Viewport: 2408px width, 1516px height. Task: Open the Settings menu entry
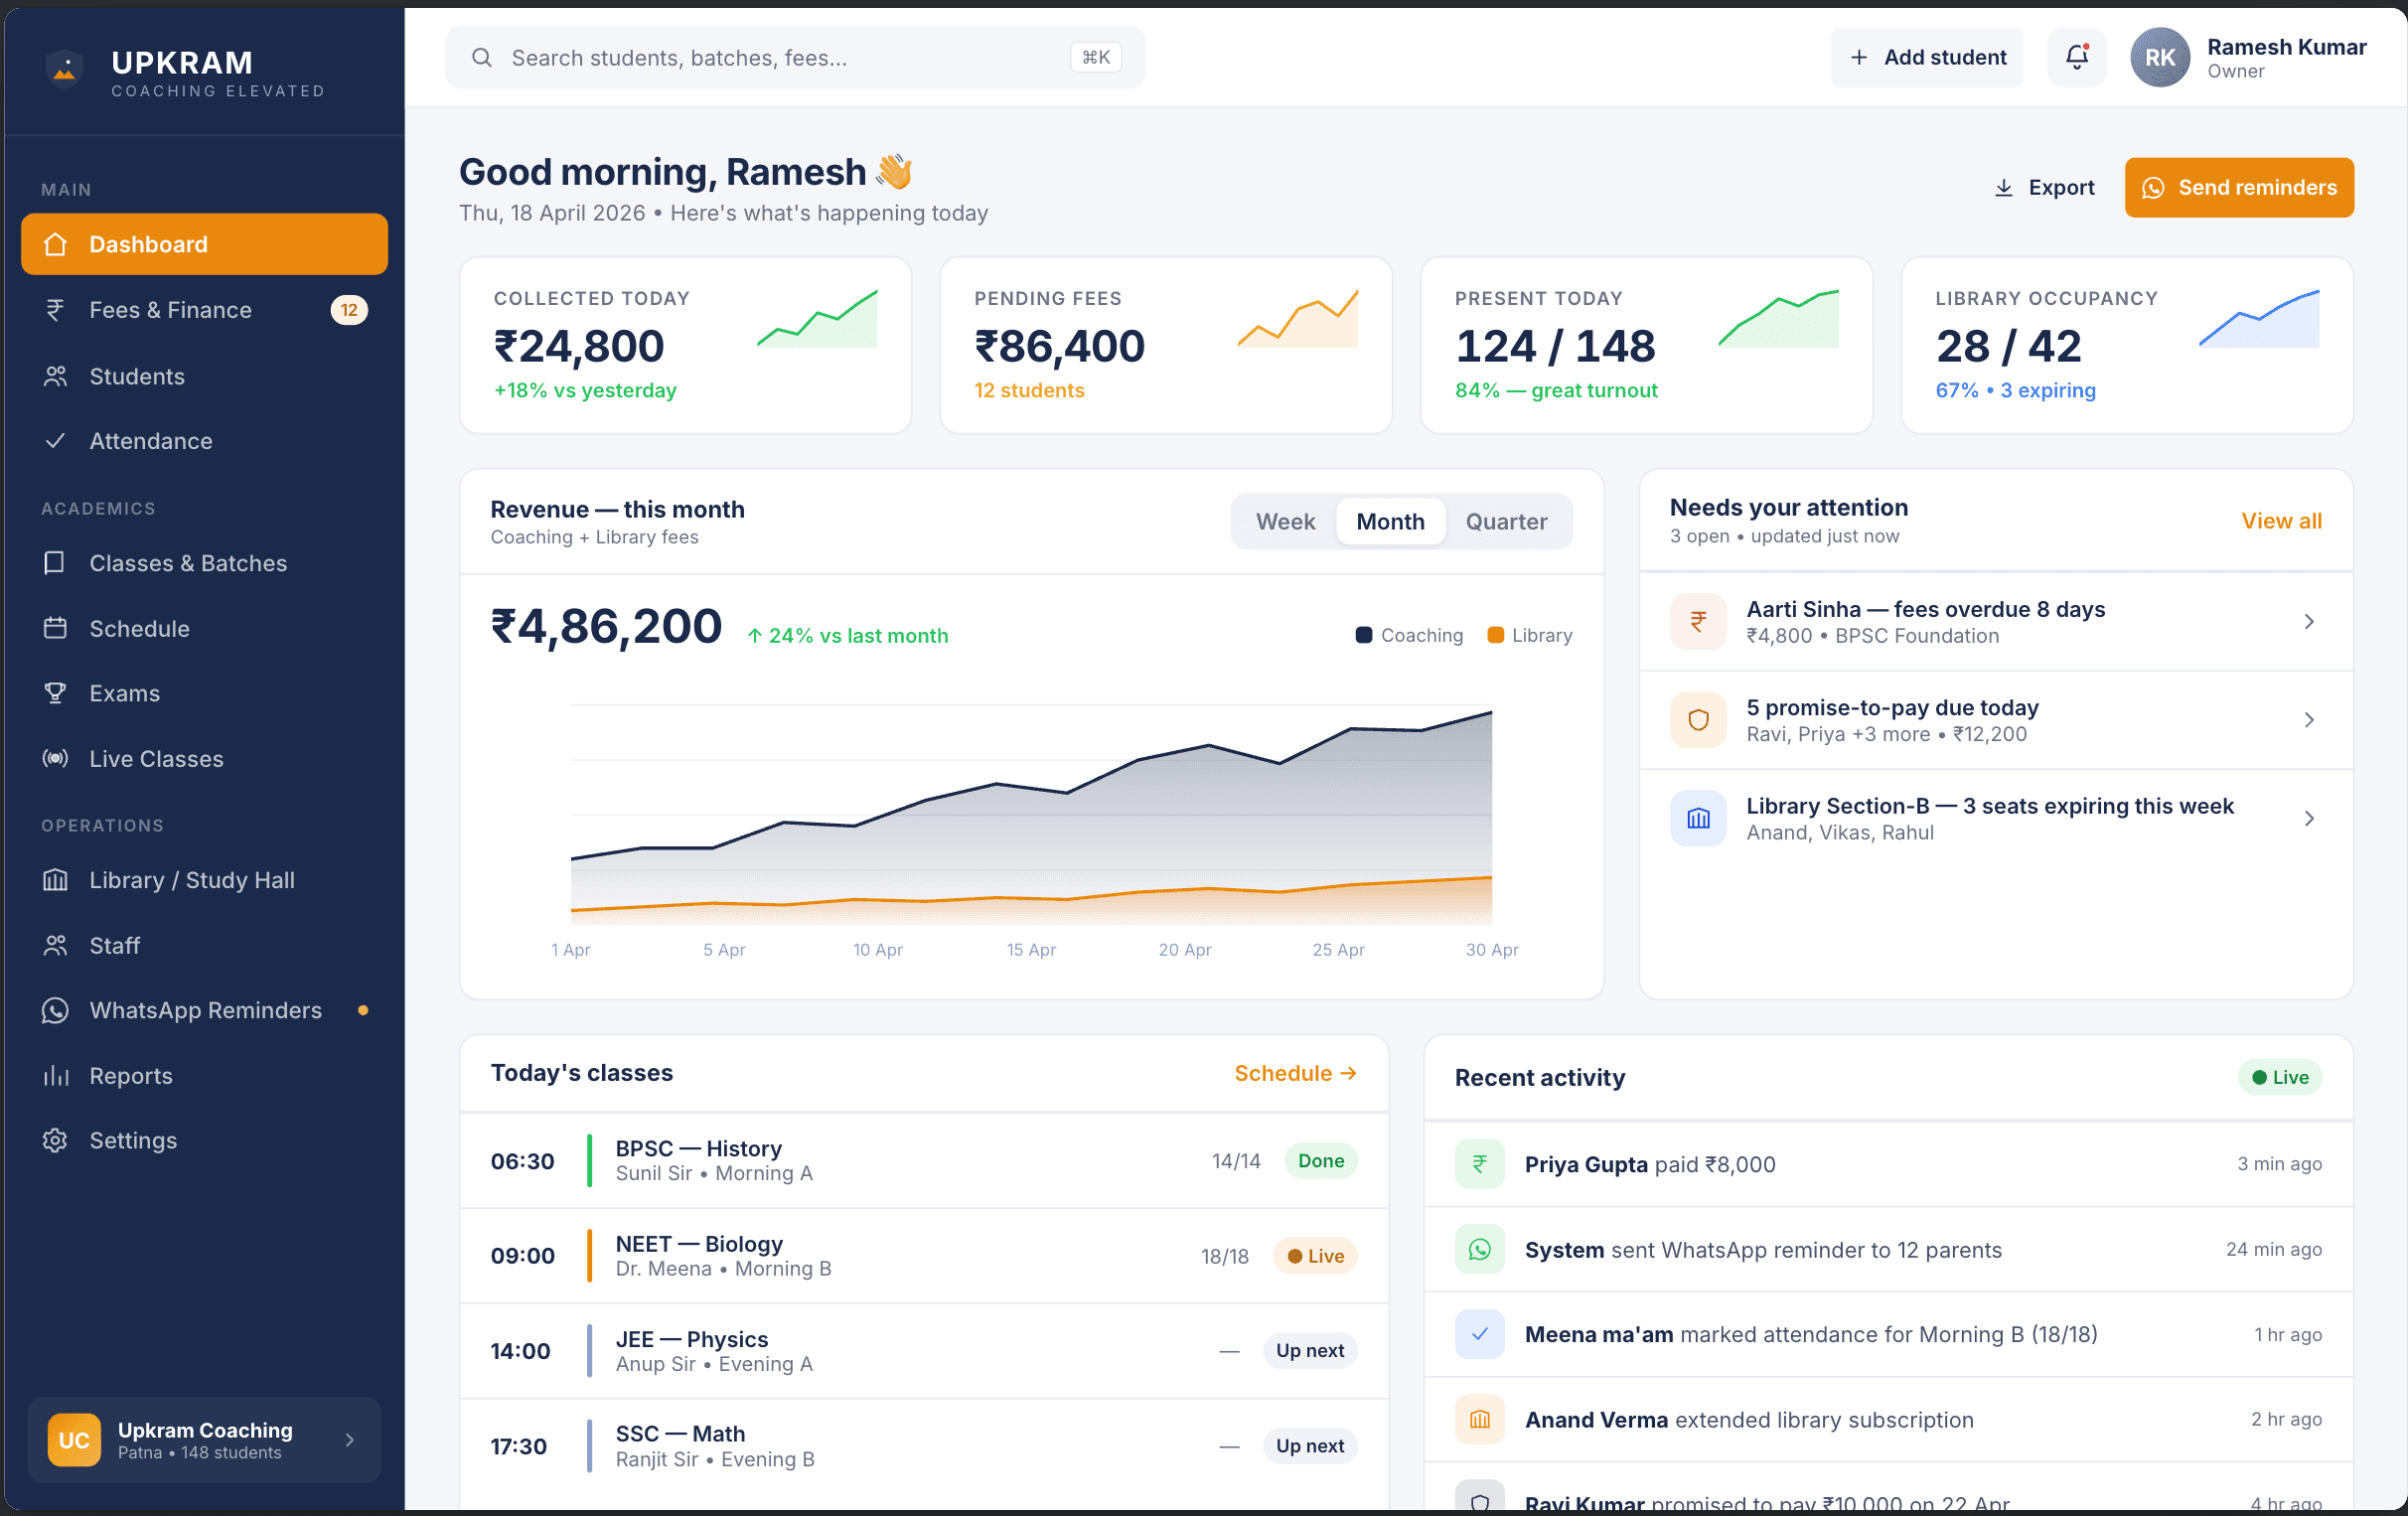pyautogui.click(x=134, y=1139)
